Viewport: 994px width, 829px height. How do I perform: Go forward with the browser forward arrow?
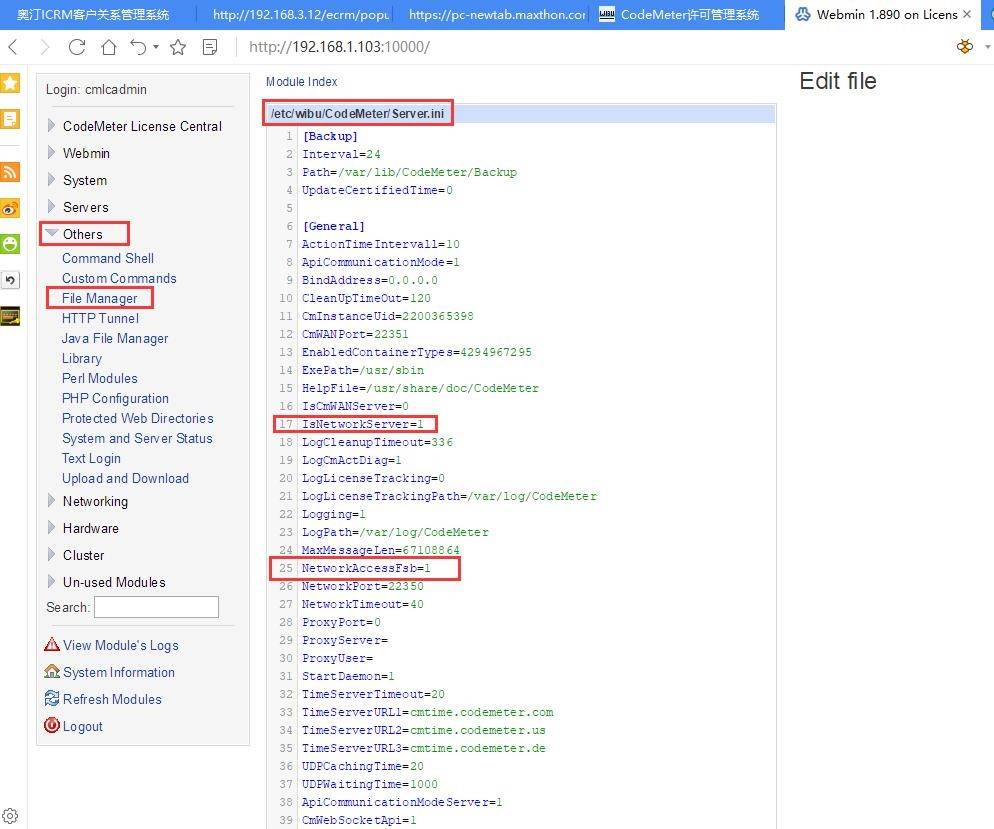click(44, 47)
